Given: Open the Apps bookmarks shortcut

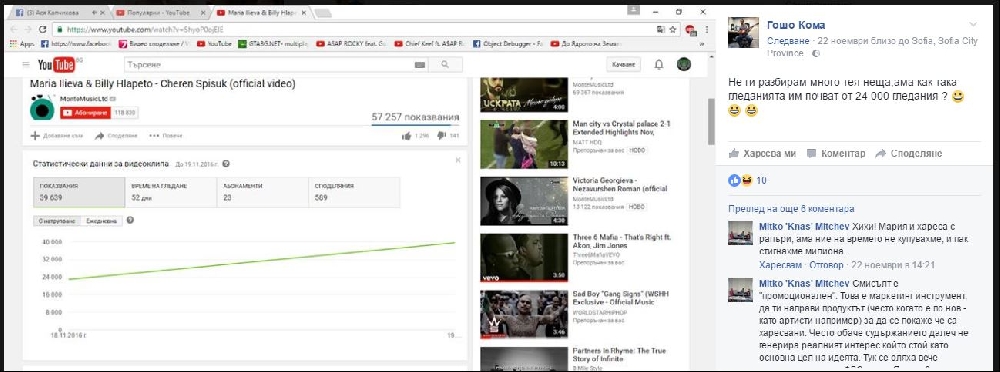Looking at the screenshot, I should 22,44.
